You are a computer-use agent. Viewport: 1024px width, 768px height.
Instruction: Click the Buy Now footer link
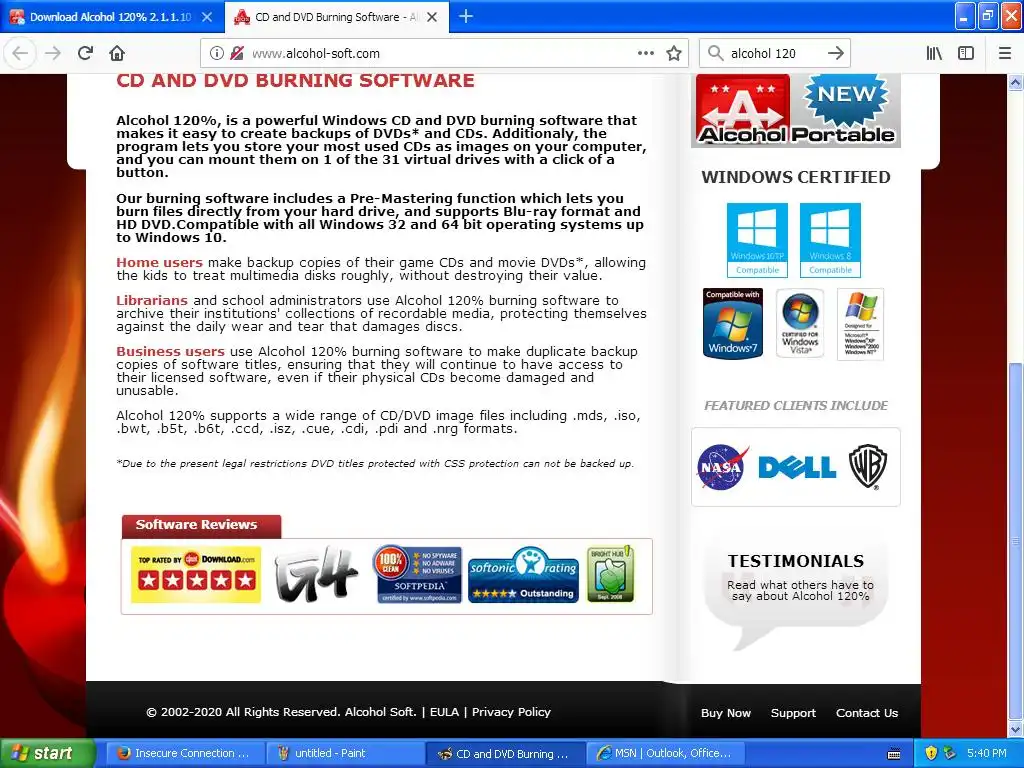click(726, 713)
